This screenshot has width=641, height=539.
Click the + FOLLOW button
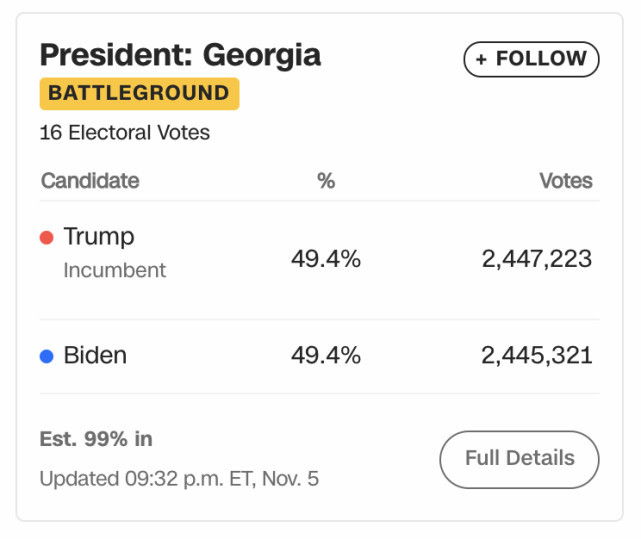[531, 59]
